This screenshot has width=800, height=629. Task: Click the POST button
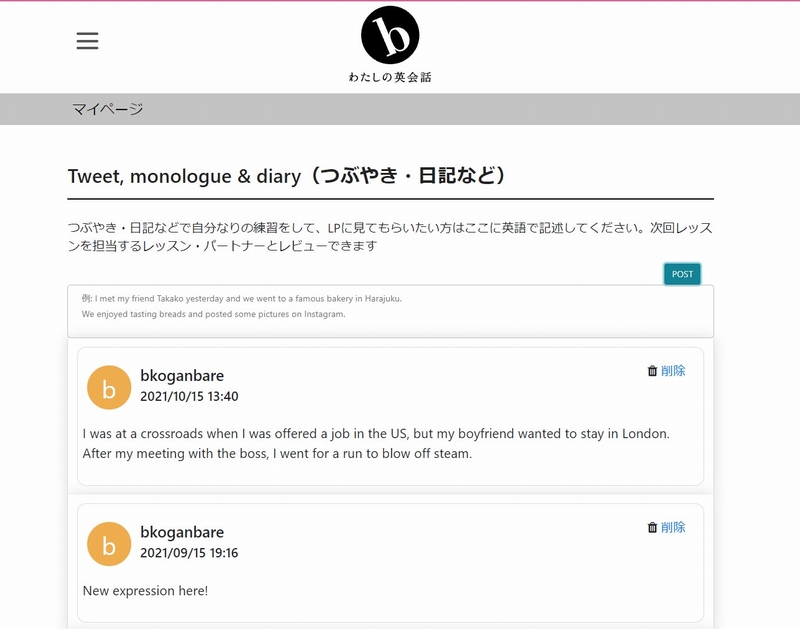[x=682, y=274]
